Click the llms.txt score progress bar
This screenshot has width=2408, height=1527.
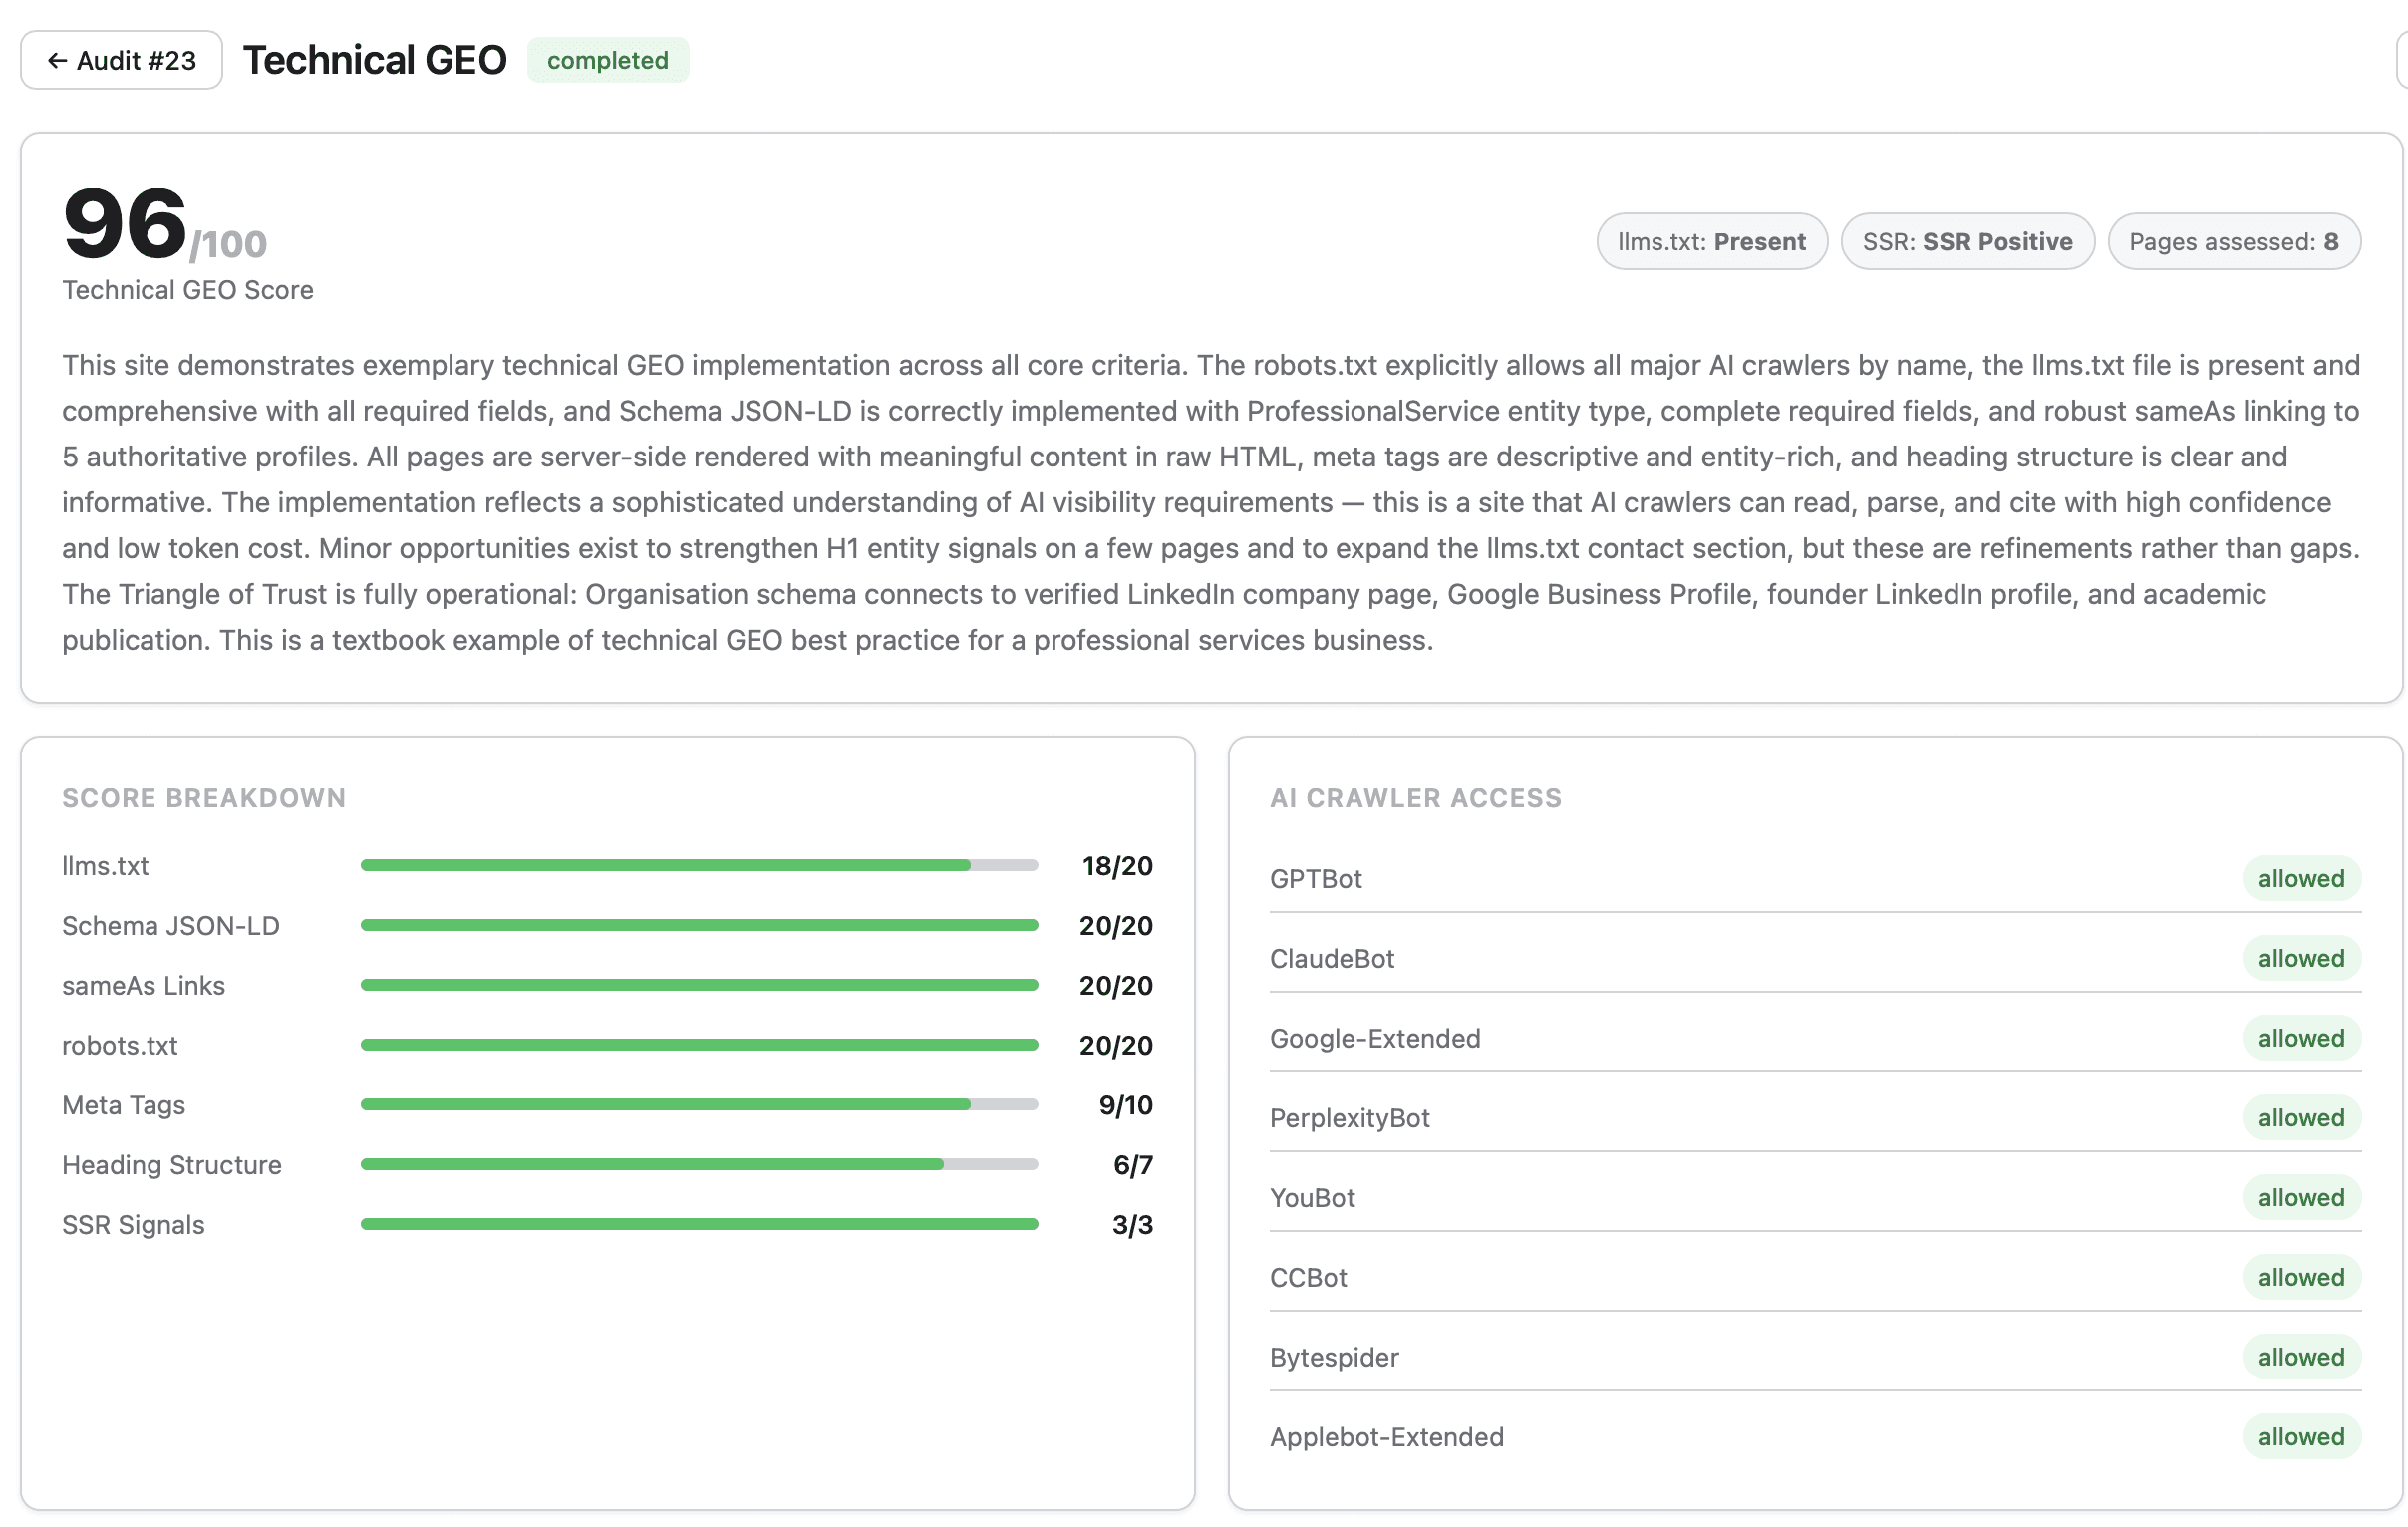point(698,865)
